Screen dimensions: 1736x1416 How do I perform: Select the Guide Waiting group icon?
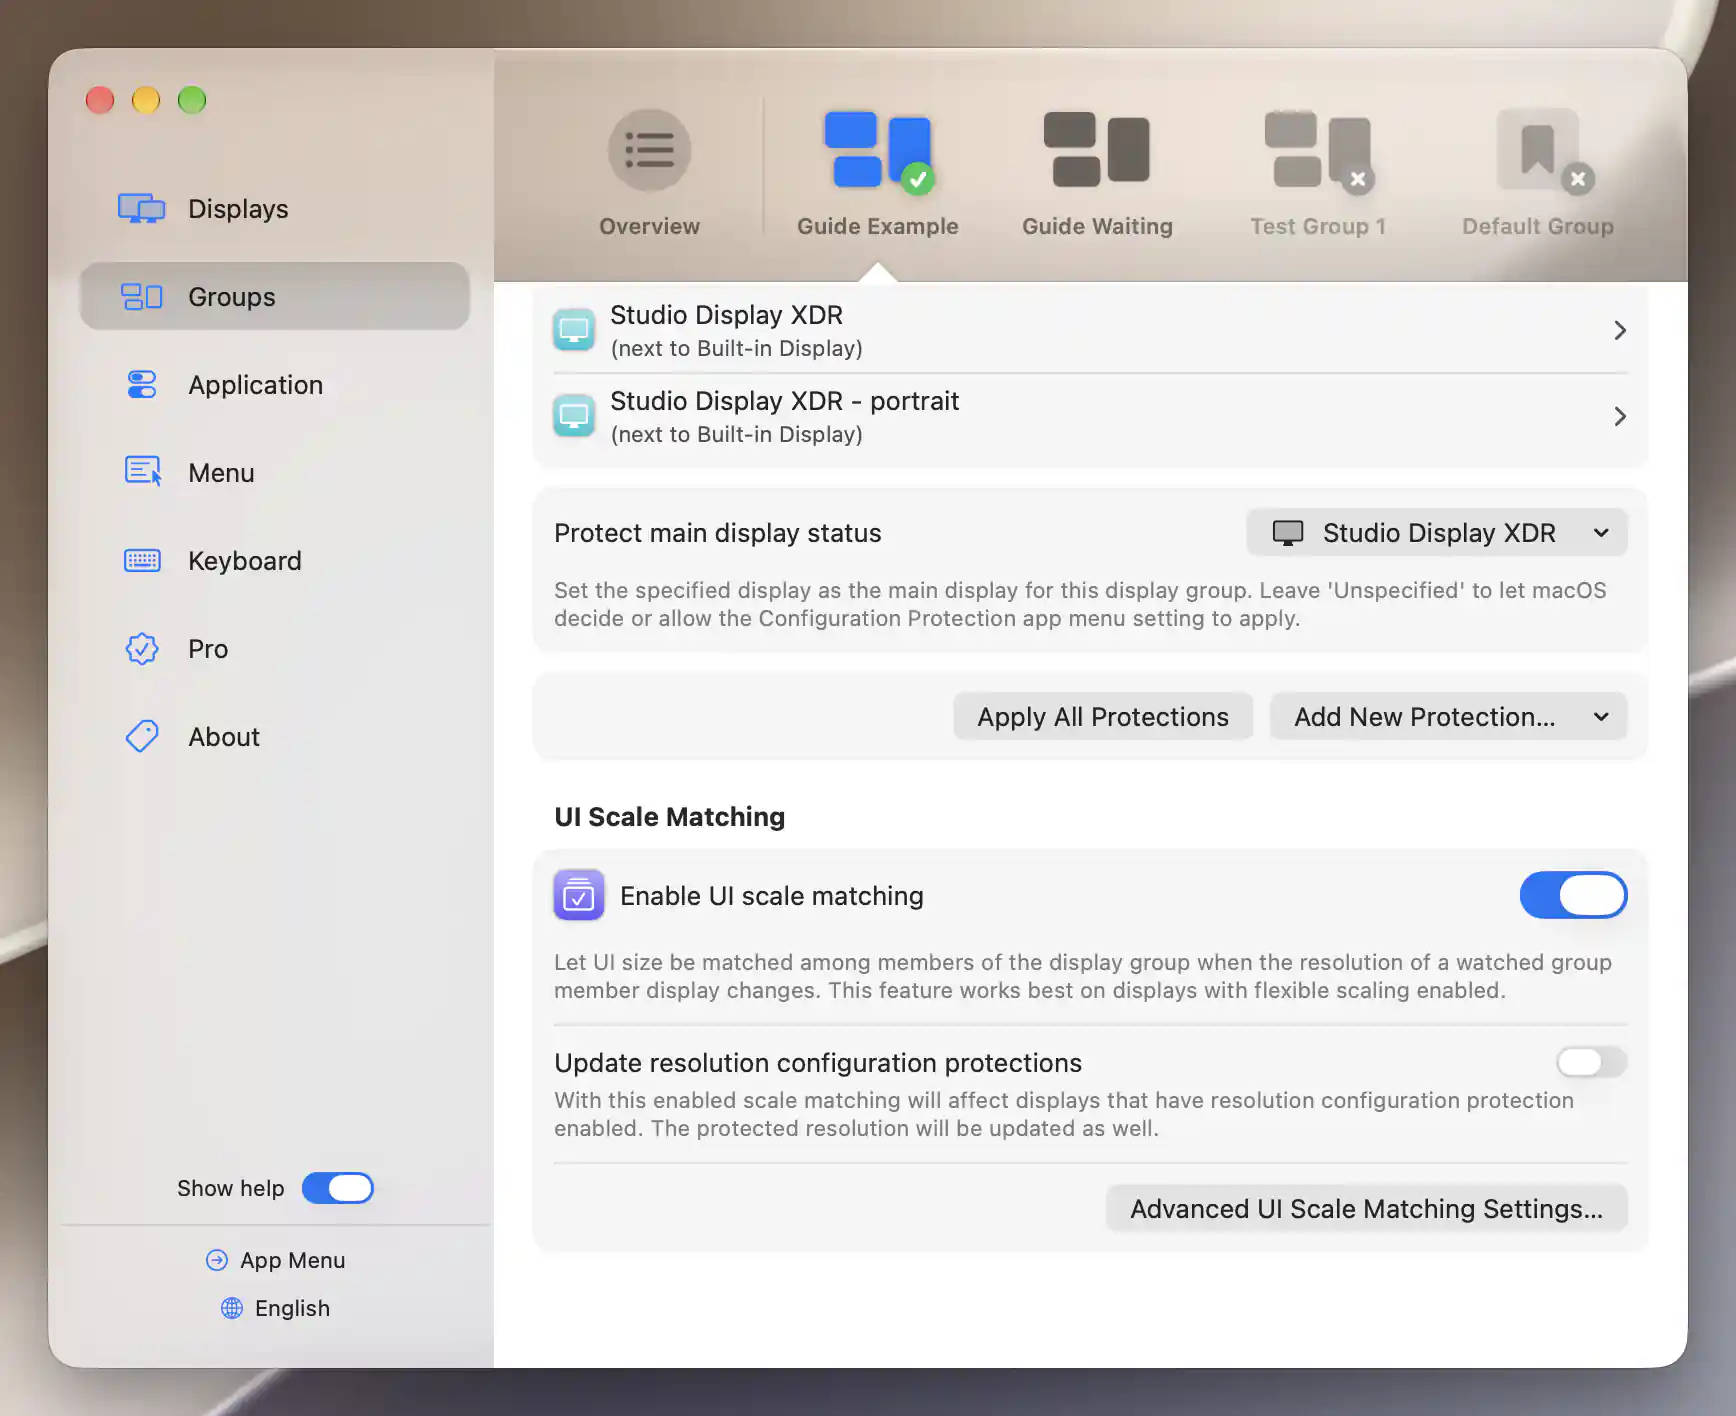[1097, 150]
